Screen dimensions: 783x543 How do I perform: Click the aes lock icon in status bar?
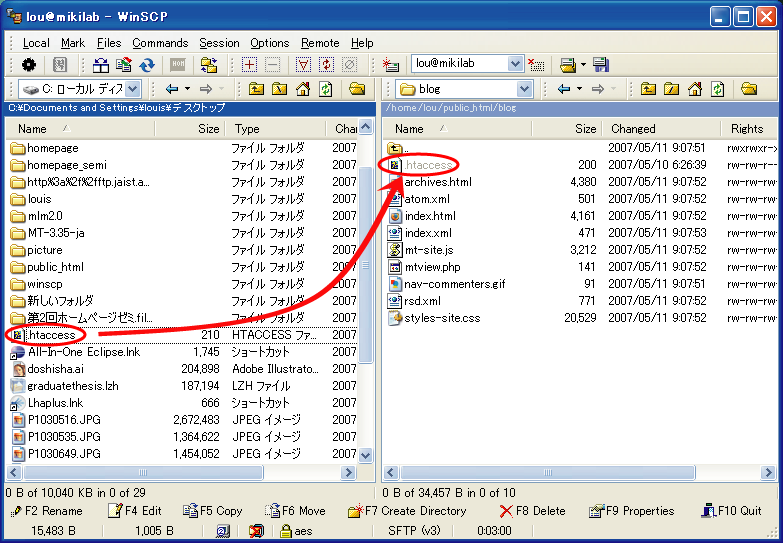point(286,531)
